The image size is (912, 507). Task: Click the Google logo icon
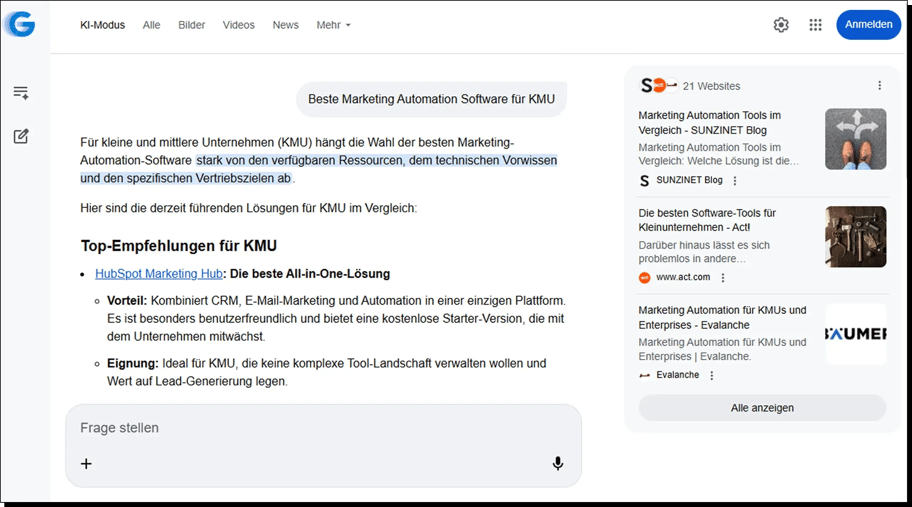click(20, 24)
